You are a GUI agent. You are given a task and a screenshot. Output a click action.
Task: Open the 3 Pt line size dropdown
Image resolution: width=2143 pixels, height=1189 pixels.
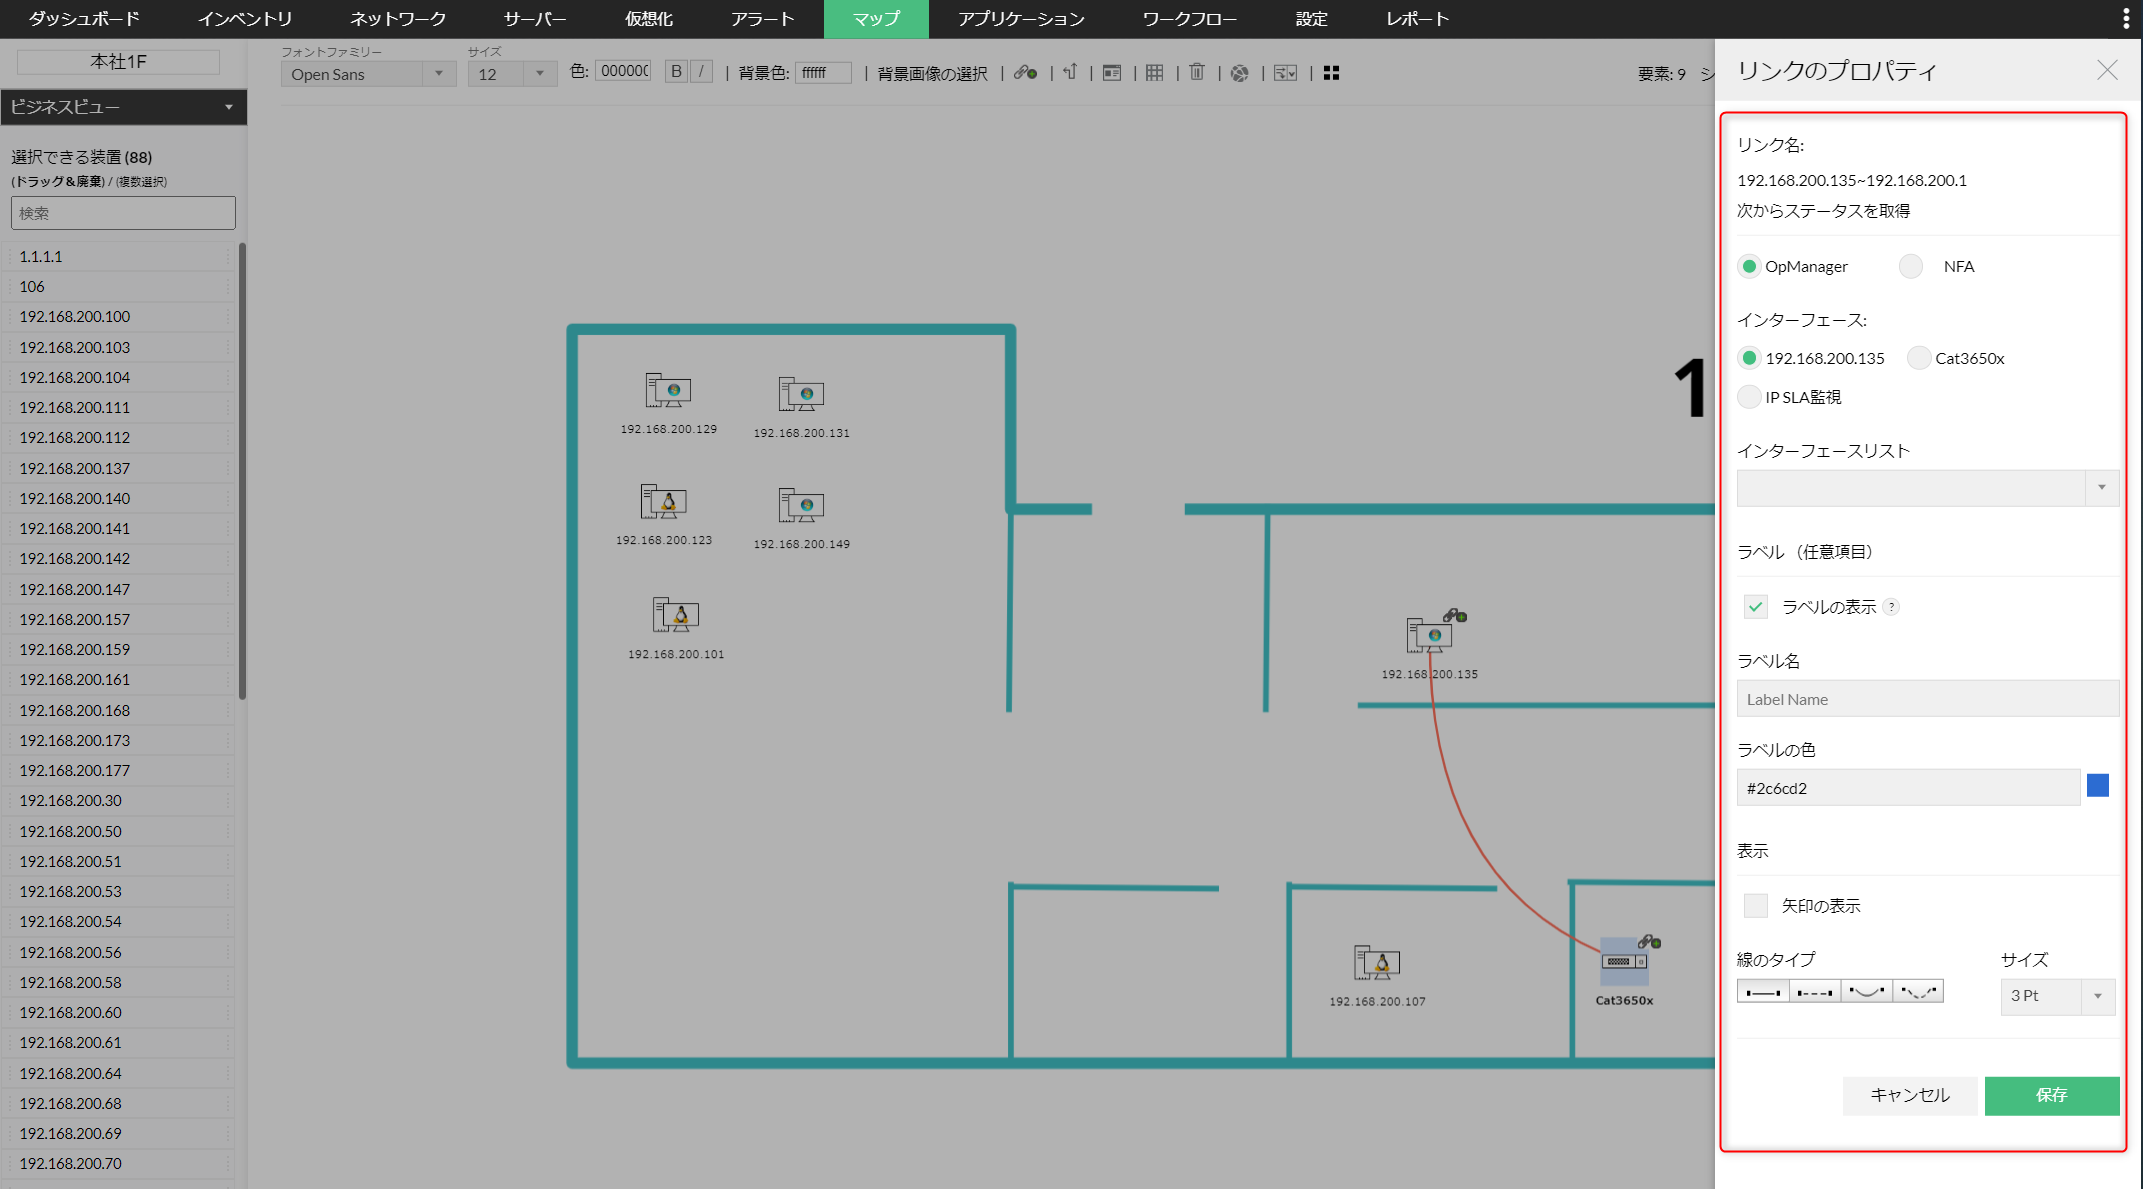click(2057, 996)
